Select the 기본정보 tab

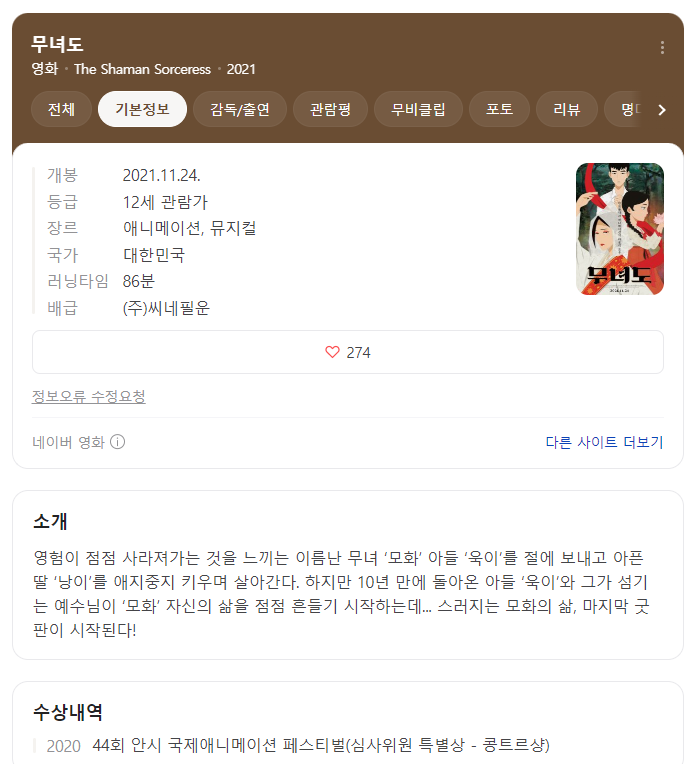coord(142,109)
